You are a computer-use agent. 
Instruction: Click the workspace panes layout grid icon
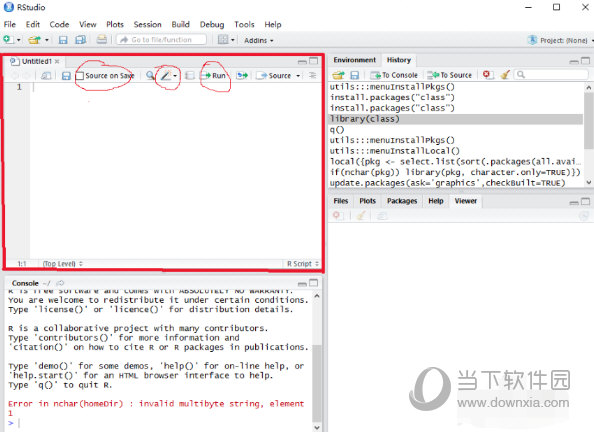(223, 39)
